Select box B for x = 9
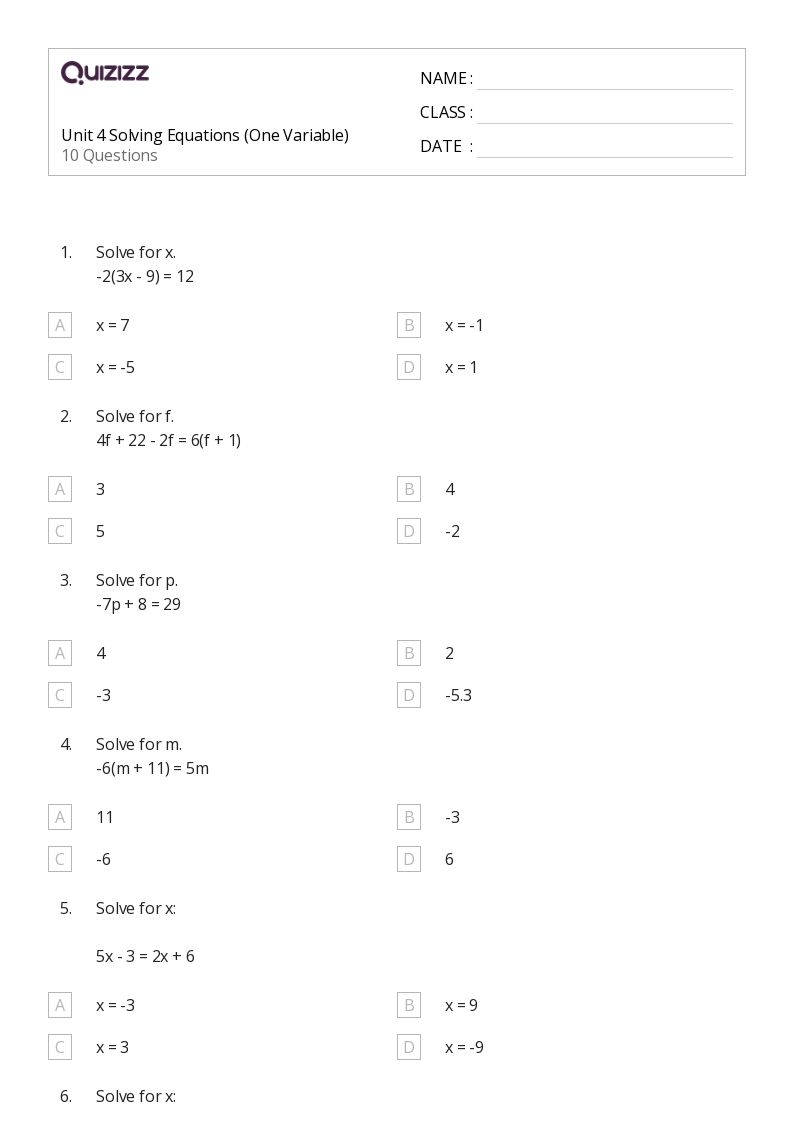 [409, 1005]
